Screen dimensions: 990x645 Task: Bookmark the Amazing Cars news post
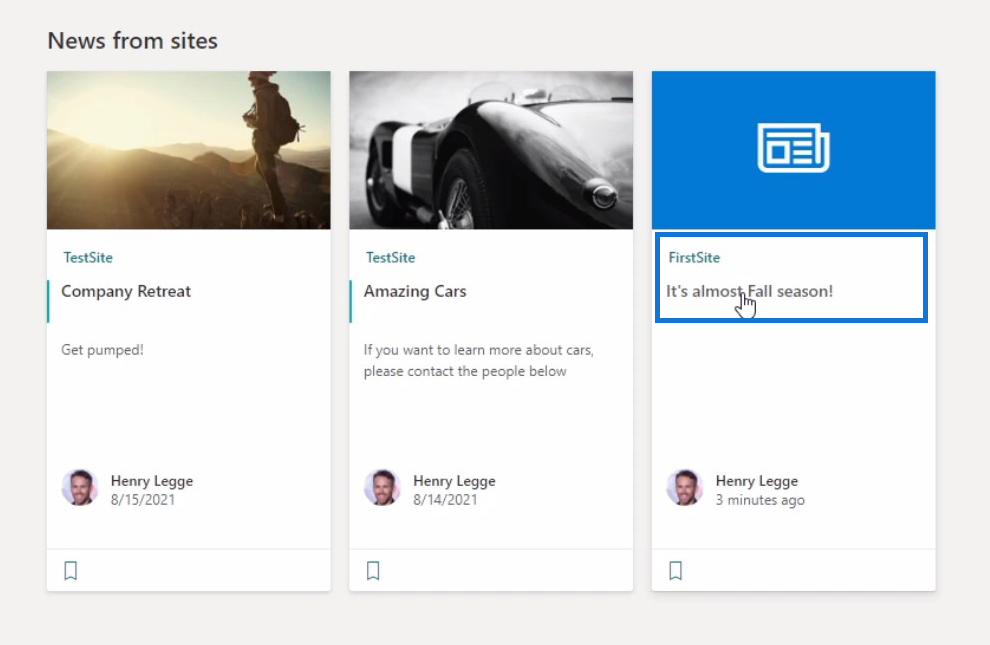point(373,571)
